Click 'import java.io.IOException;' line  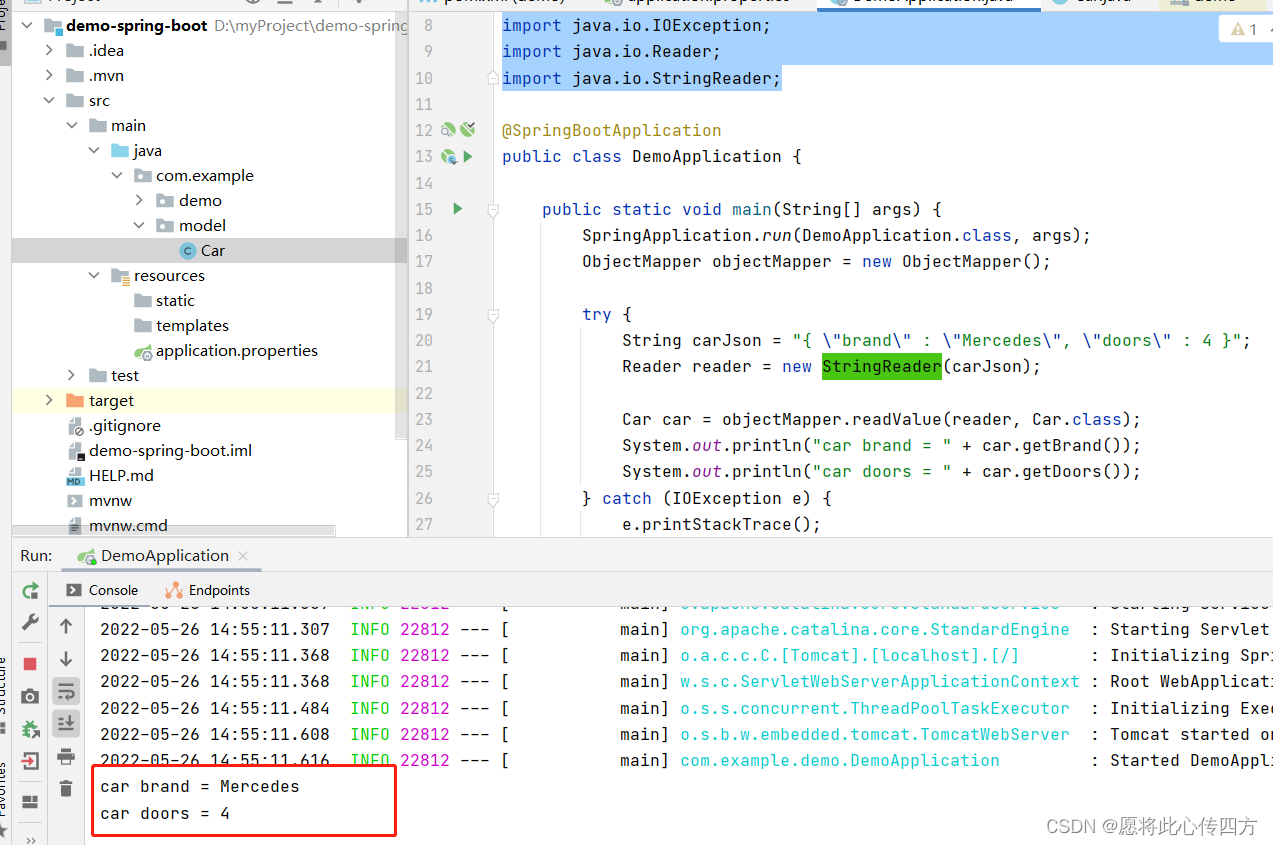point(636,25)
